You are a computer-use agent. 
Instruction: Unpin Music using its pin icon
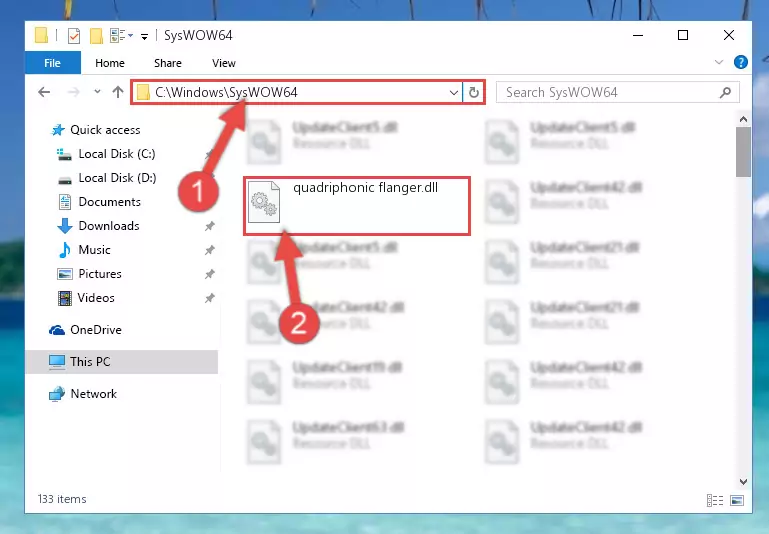(x=209, y=250)
